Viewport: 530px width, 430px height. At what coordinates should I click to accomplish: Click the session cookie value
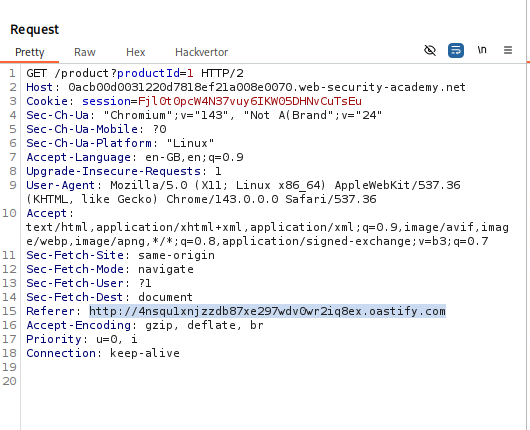coord(250,101)
